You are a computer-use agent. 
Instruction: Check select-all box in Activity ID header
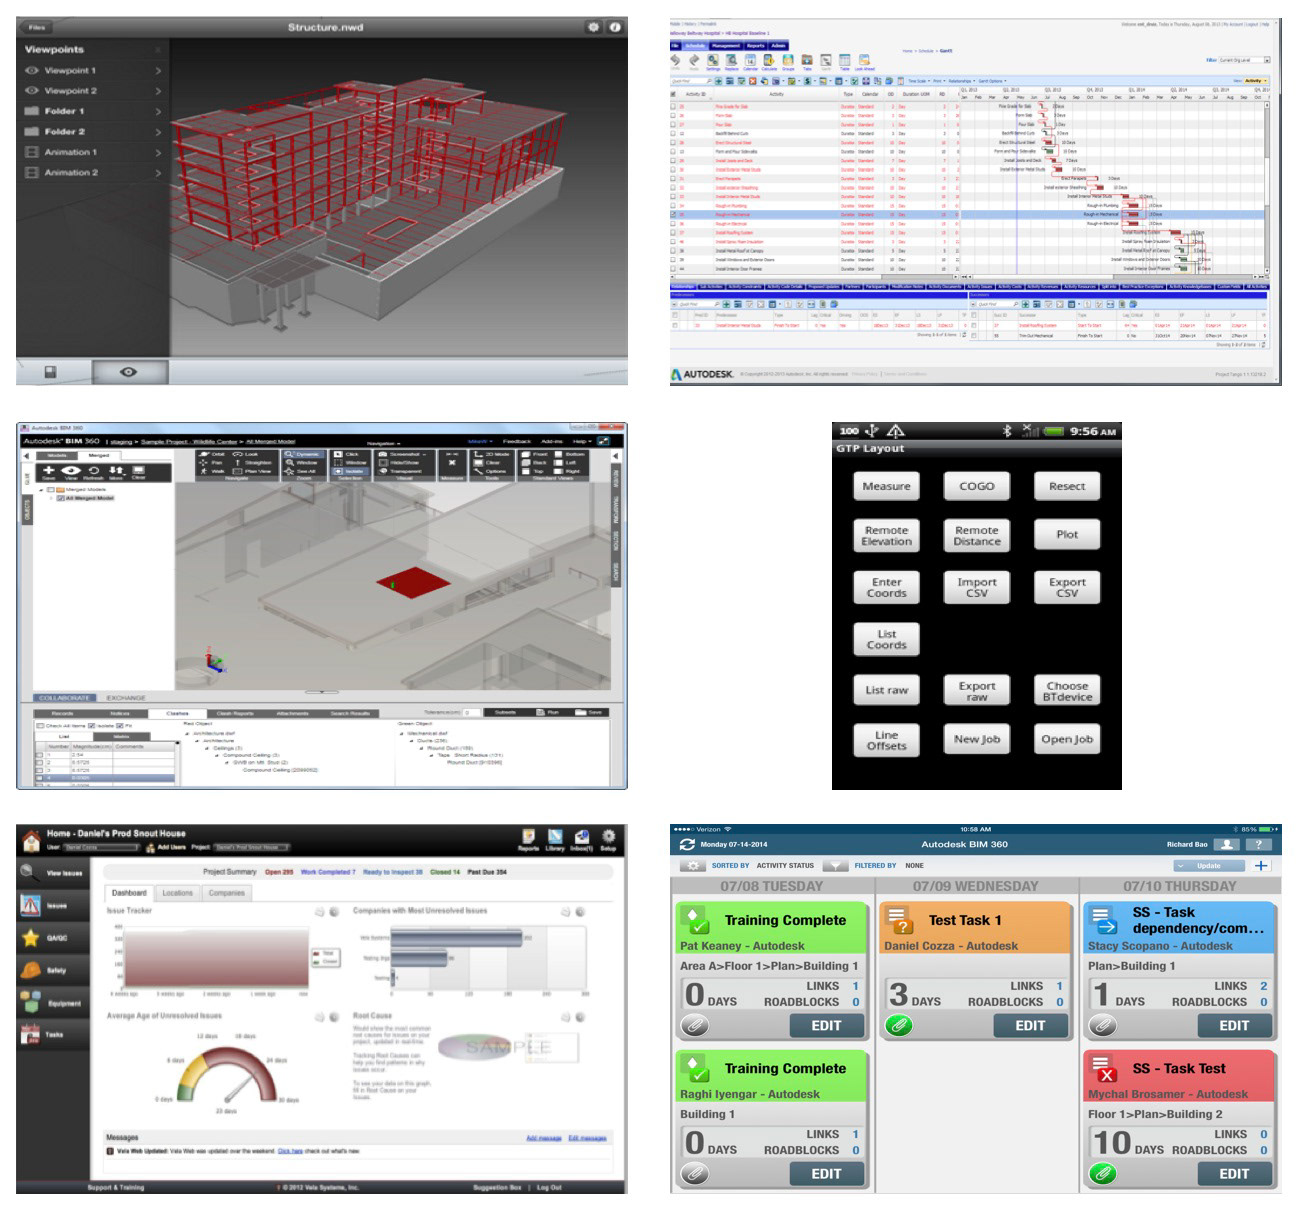coord(674,94)
